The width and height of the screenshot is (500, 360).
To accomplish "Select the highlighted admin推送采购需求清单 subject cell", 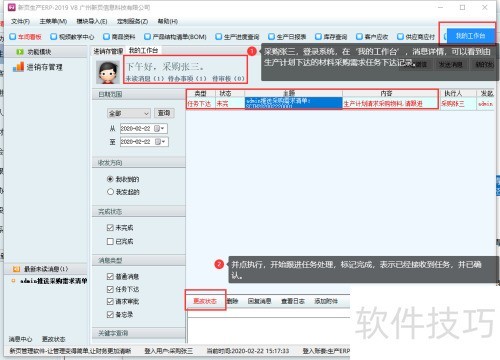I will [x=294, y=103].
